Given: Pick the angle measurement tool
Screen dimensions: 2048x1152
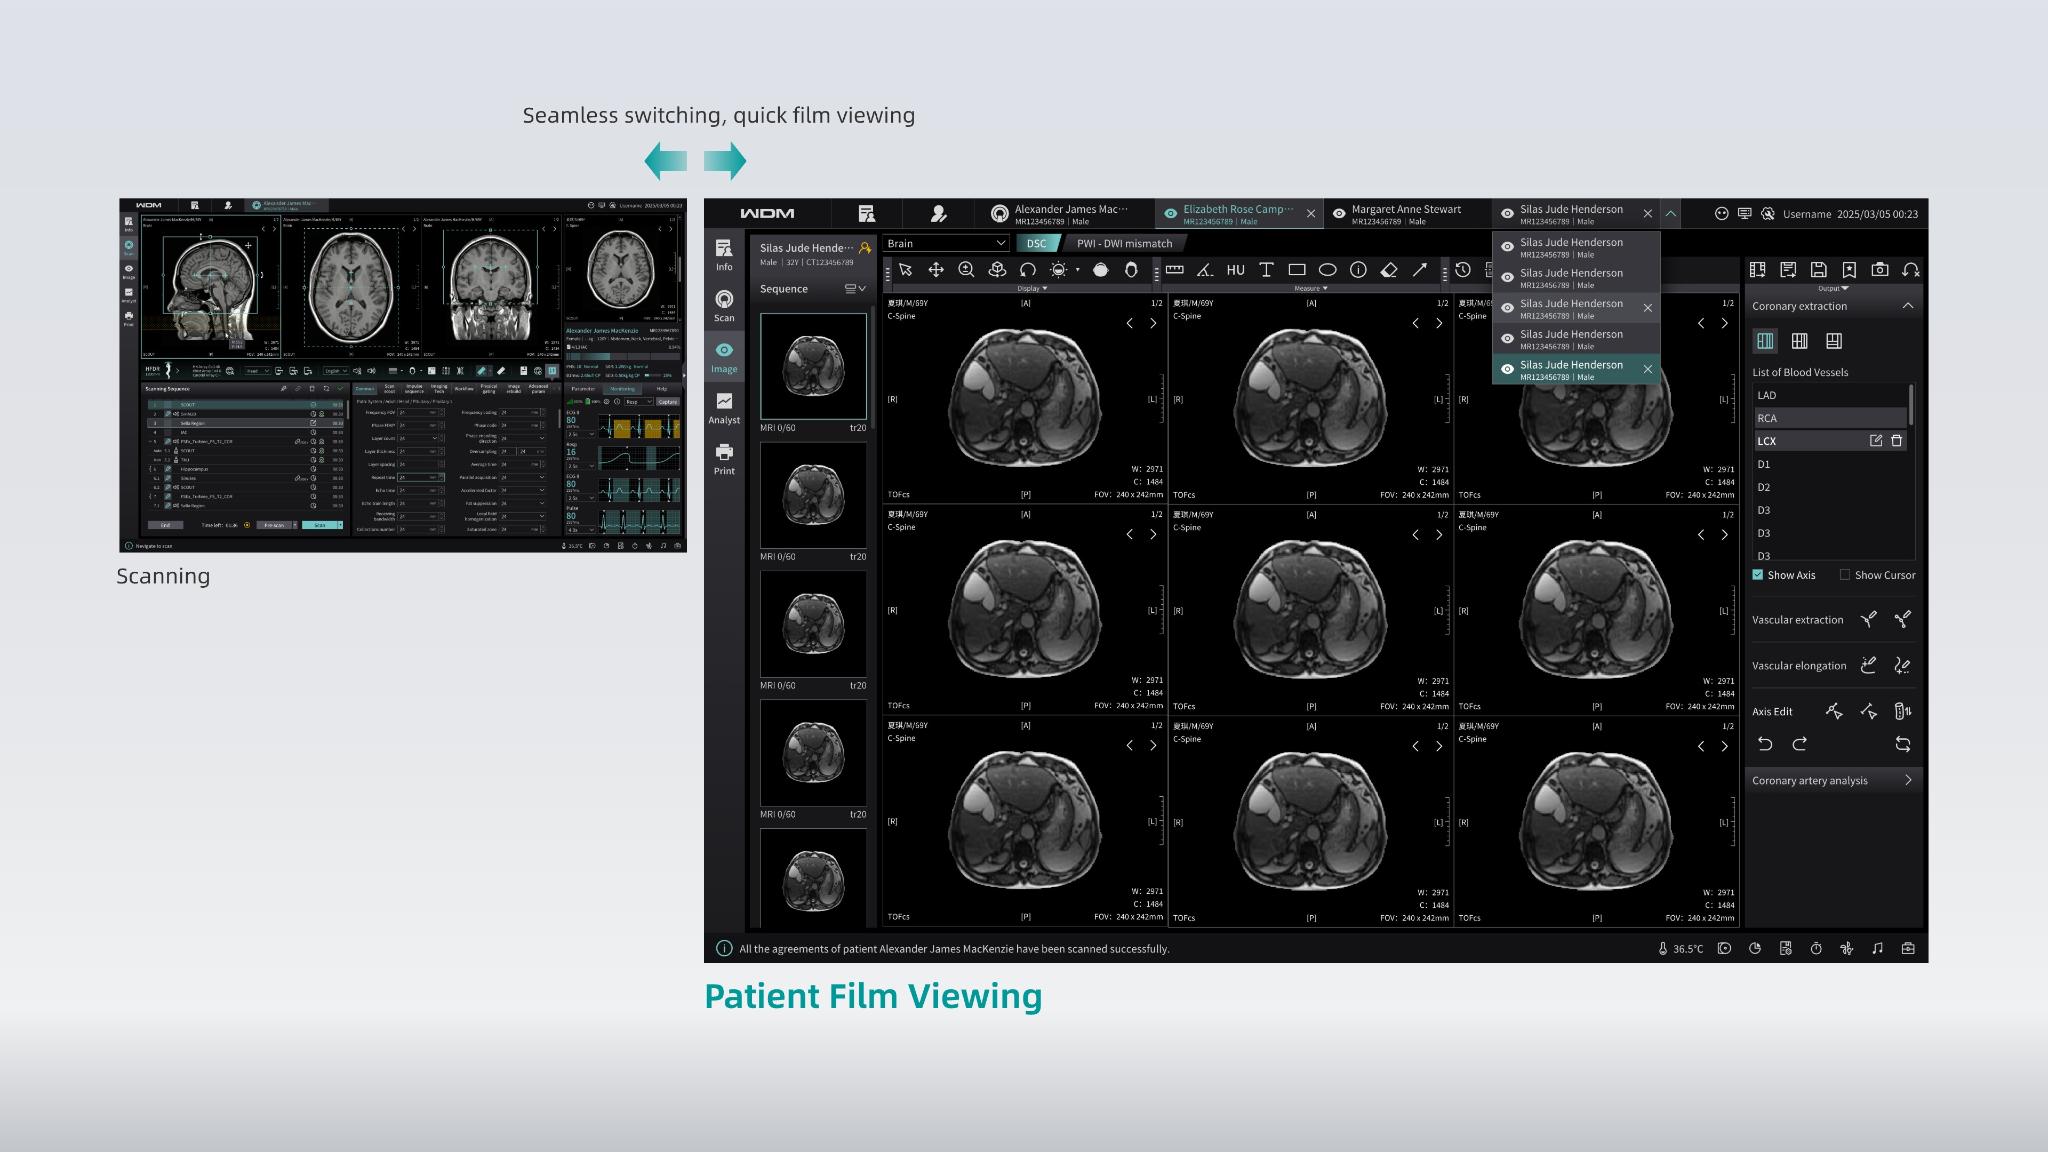Looking at the screenshot, I should [x=1205, y=270].
